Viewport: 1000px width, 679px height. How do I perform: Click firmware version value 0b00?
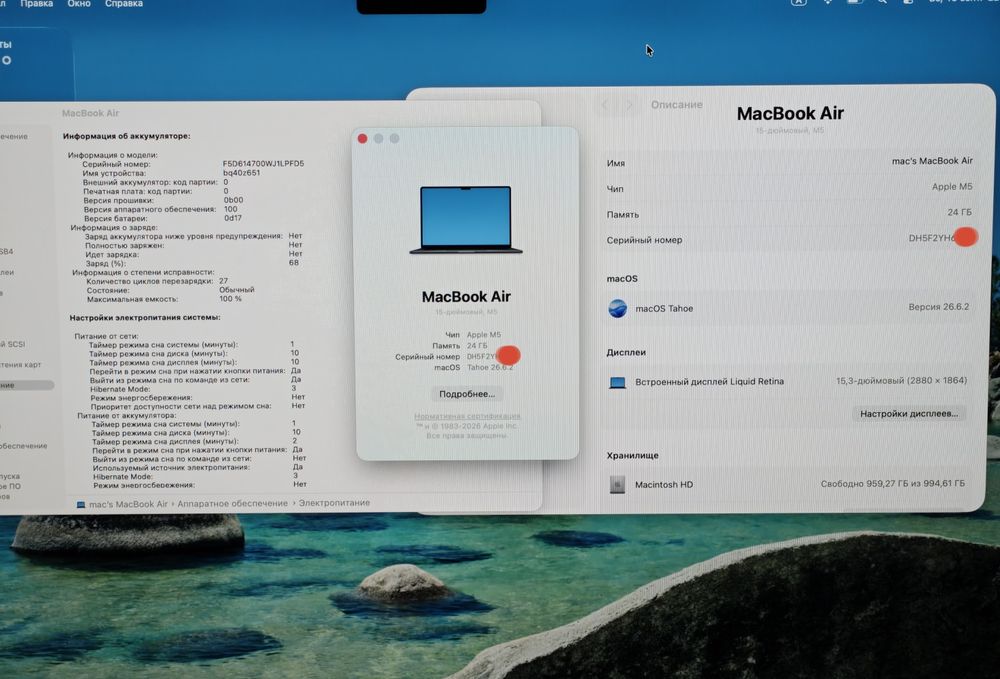(x=233, y=200)
